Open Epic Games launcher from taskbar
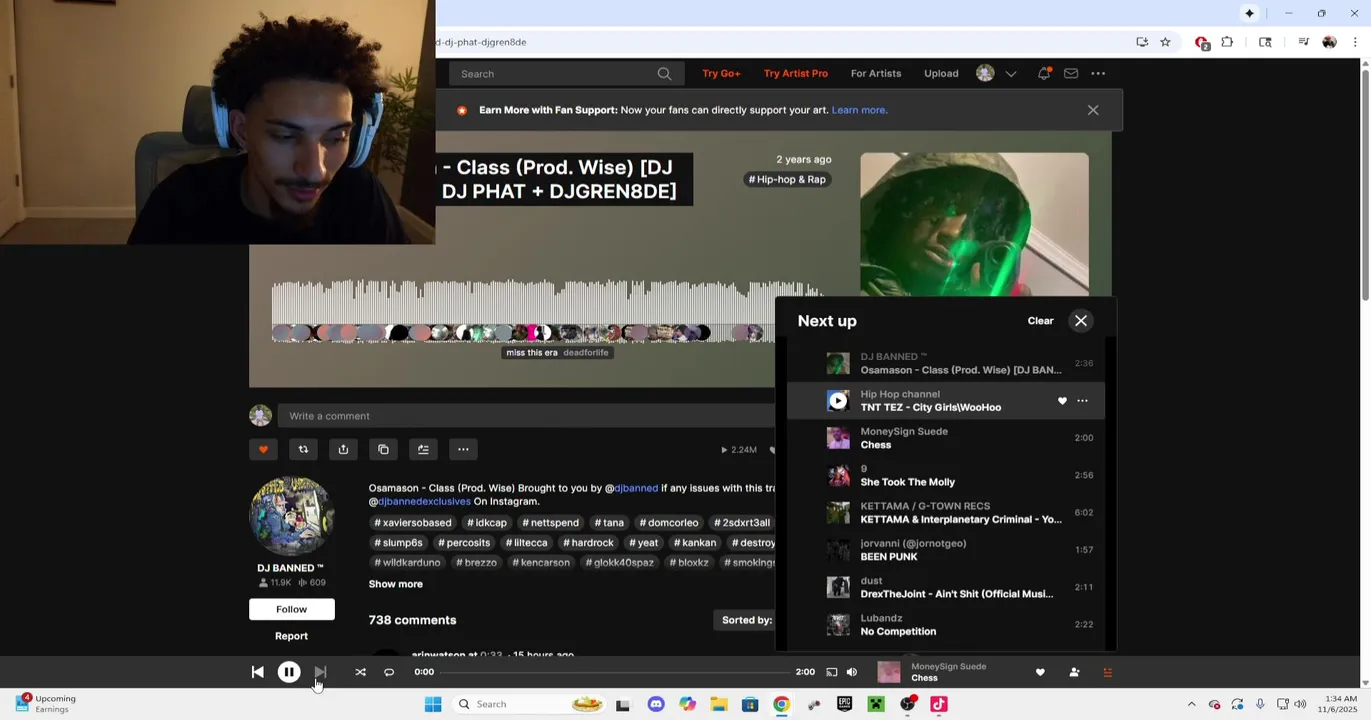1371x720 pixels. [x=844, y=704]
